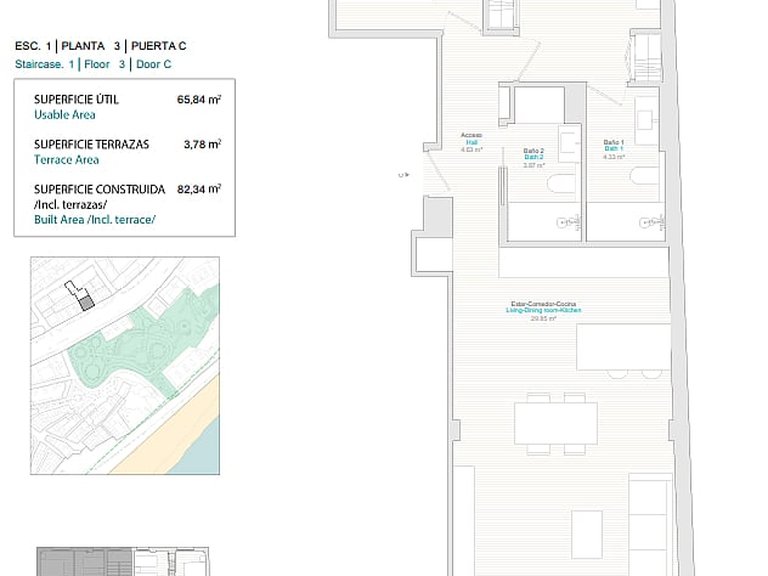Click the Bath 1 washbasin symbol

pyautogui.click(x=647, y=120)
